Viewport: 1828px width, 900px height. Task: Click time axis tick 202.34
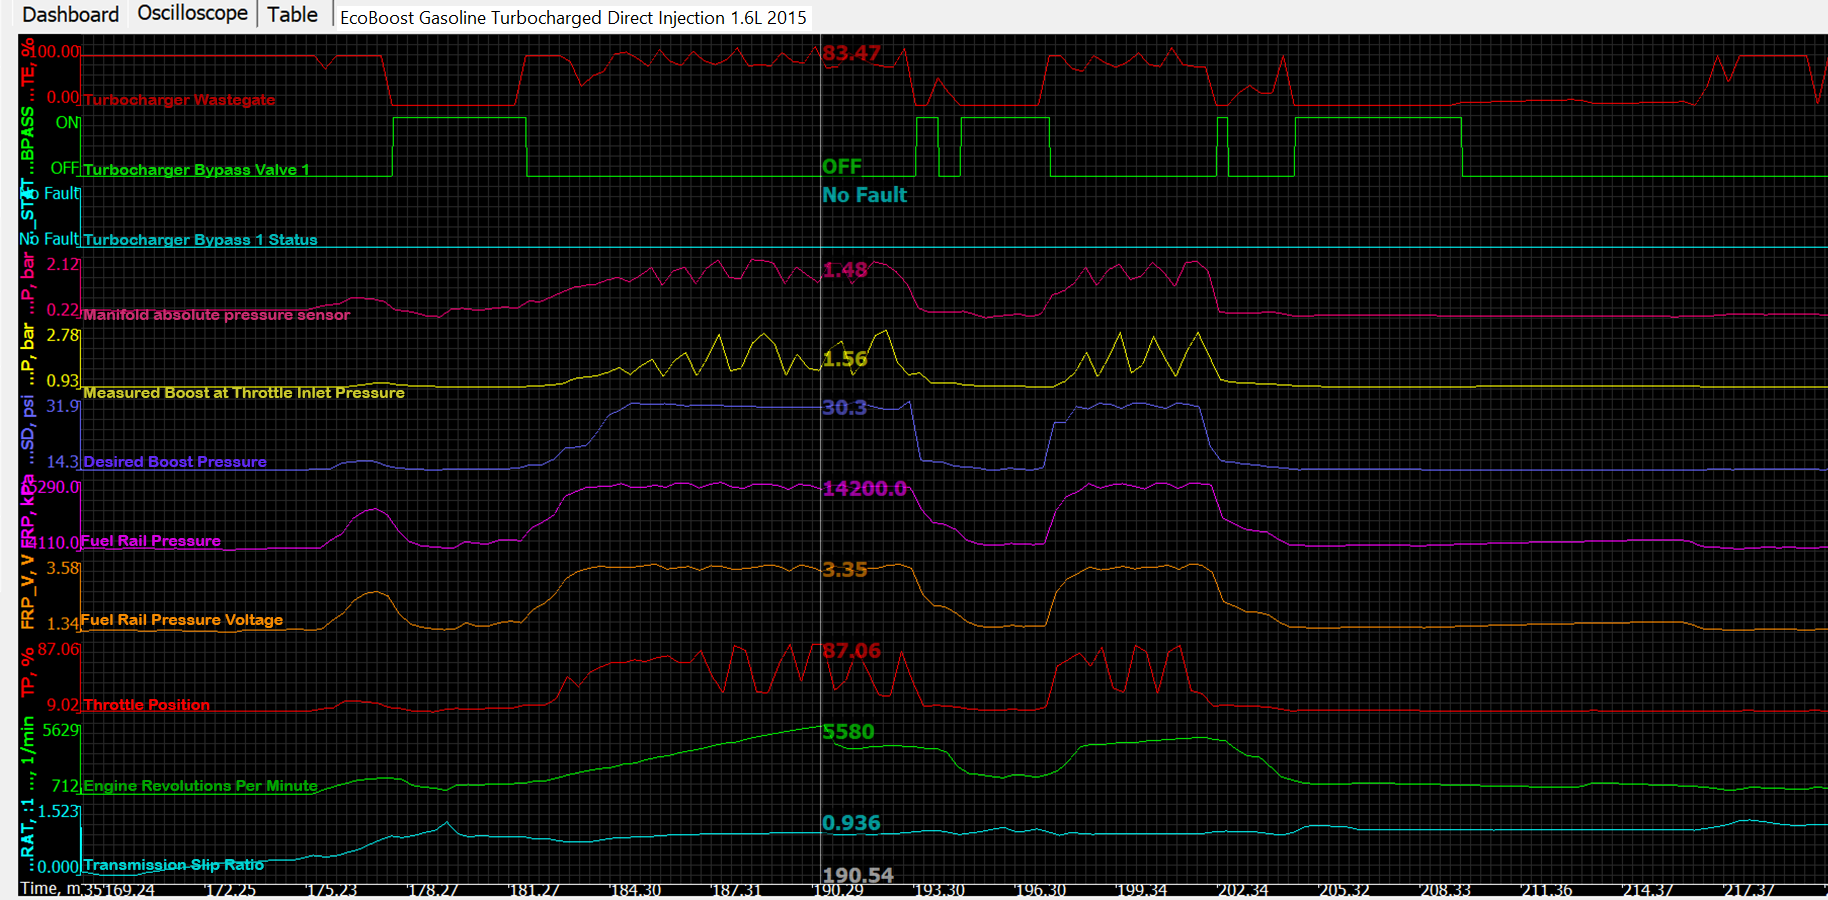(1243, 890)
